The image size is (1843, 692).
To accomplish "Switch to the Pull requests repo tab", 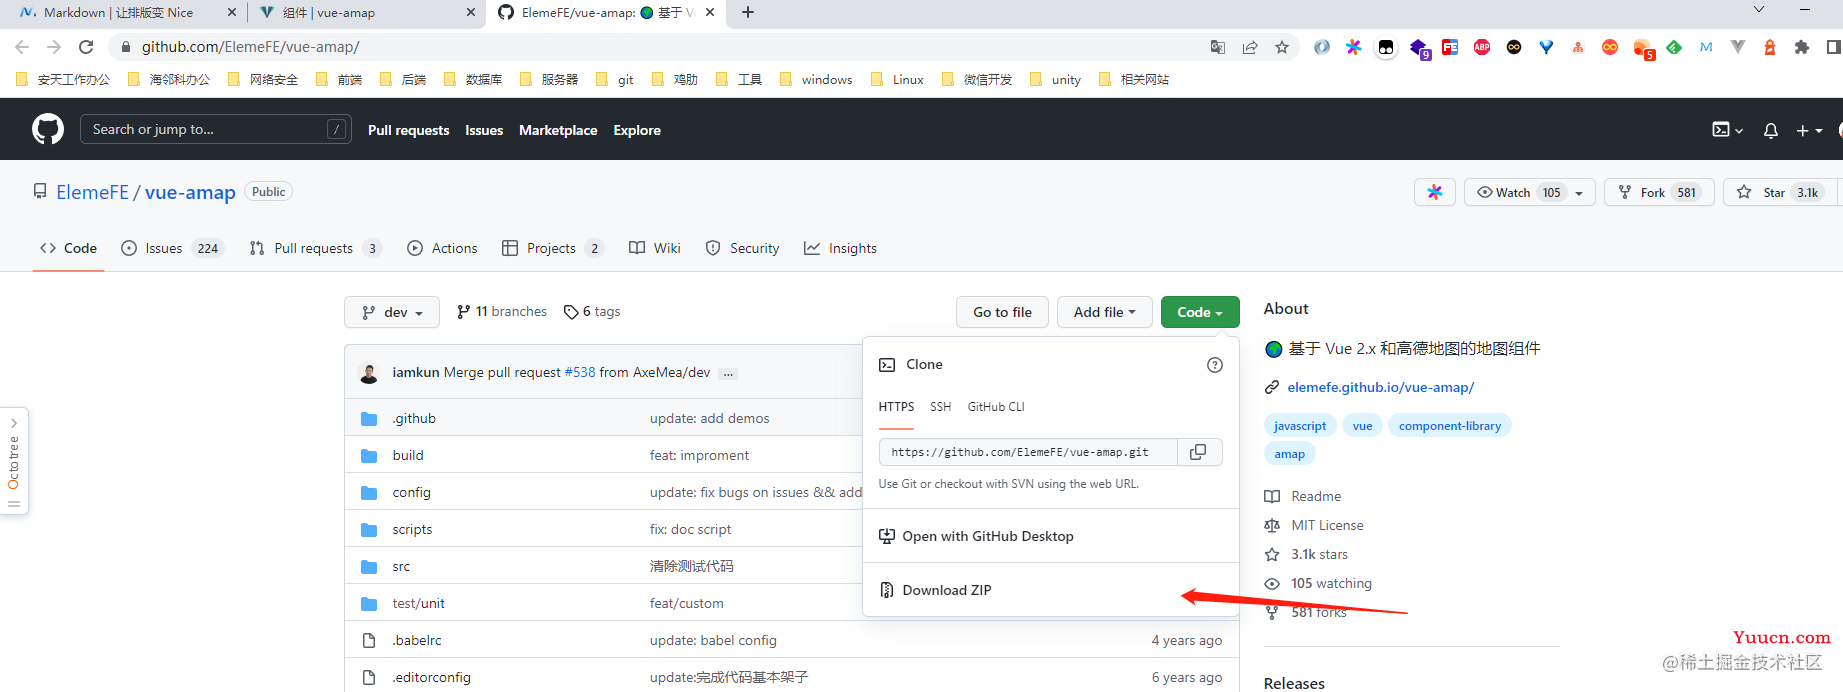I will tap(315, 248).
